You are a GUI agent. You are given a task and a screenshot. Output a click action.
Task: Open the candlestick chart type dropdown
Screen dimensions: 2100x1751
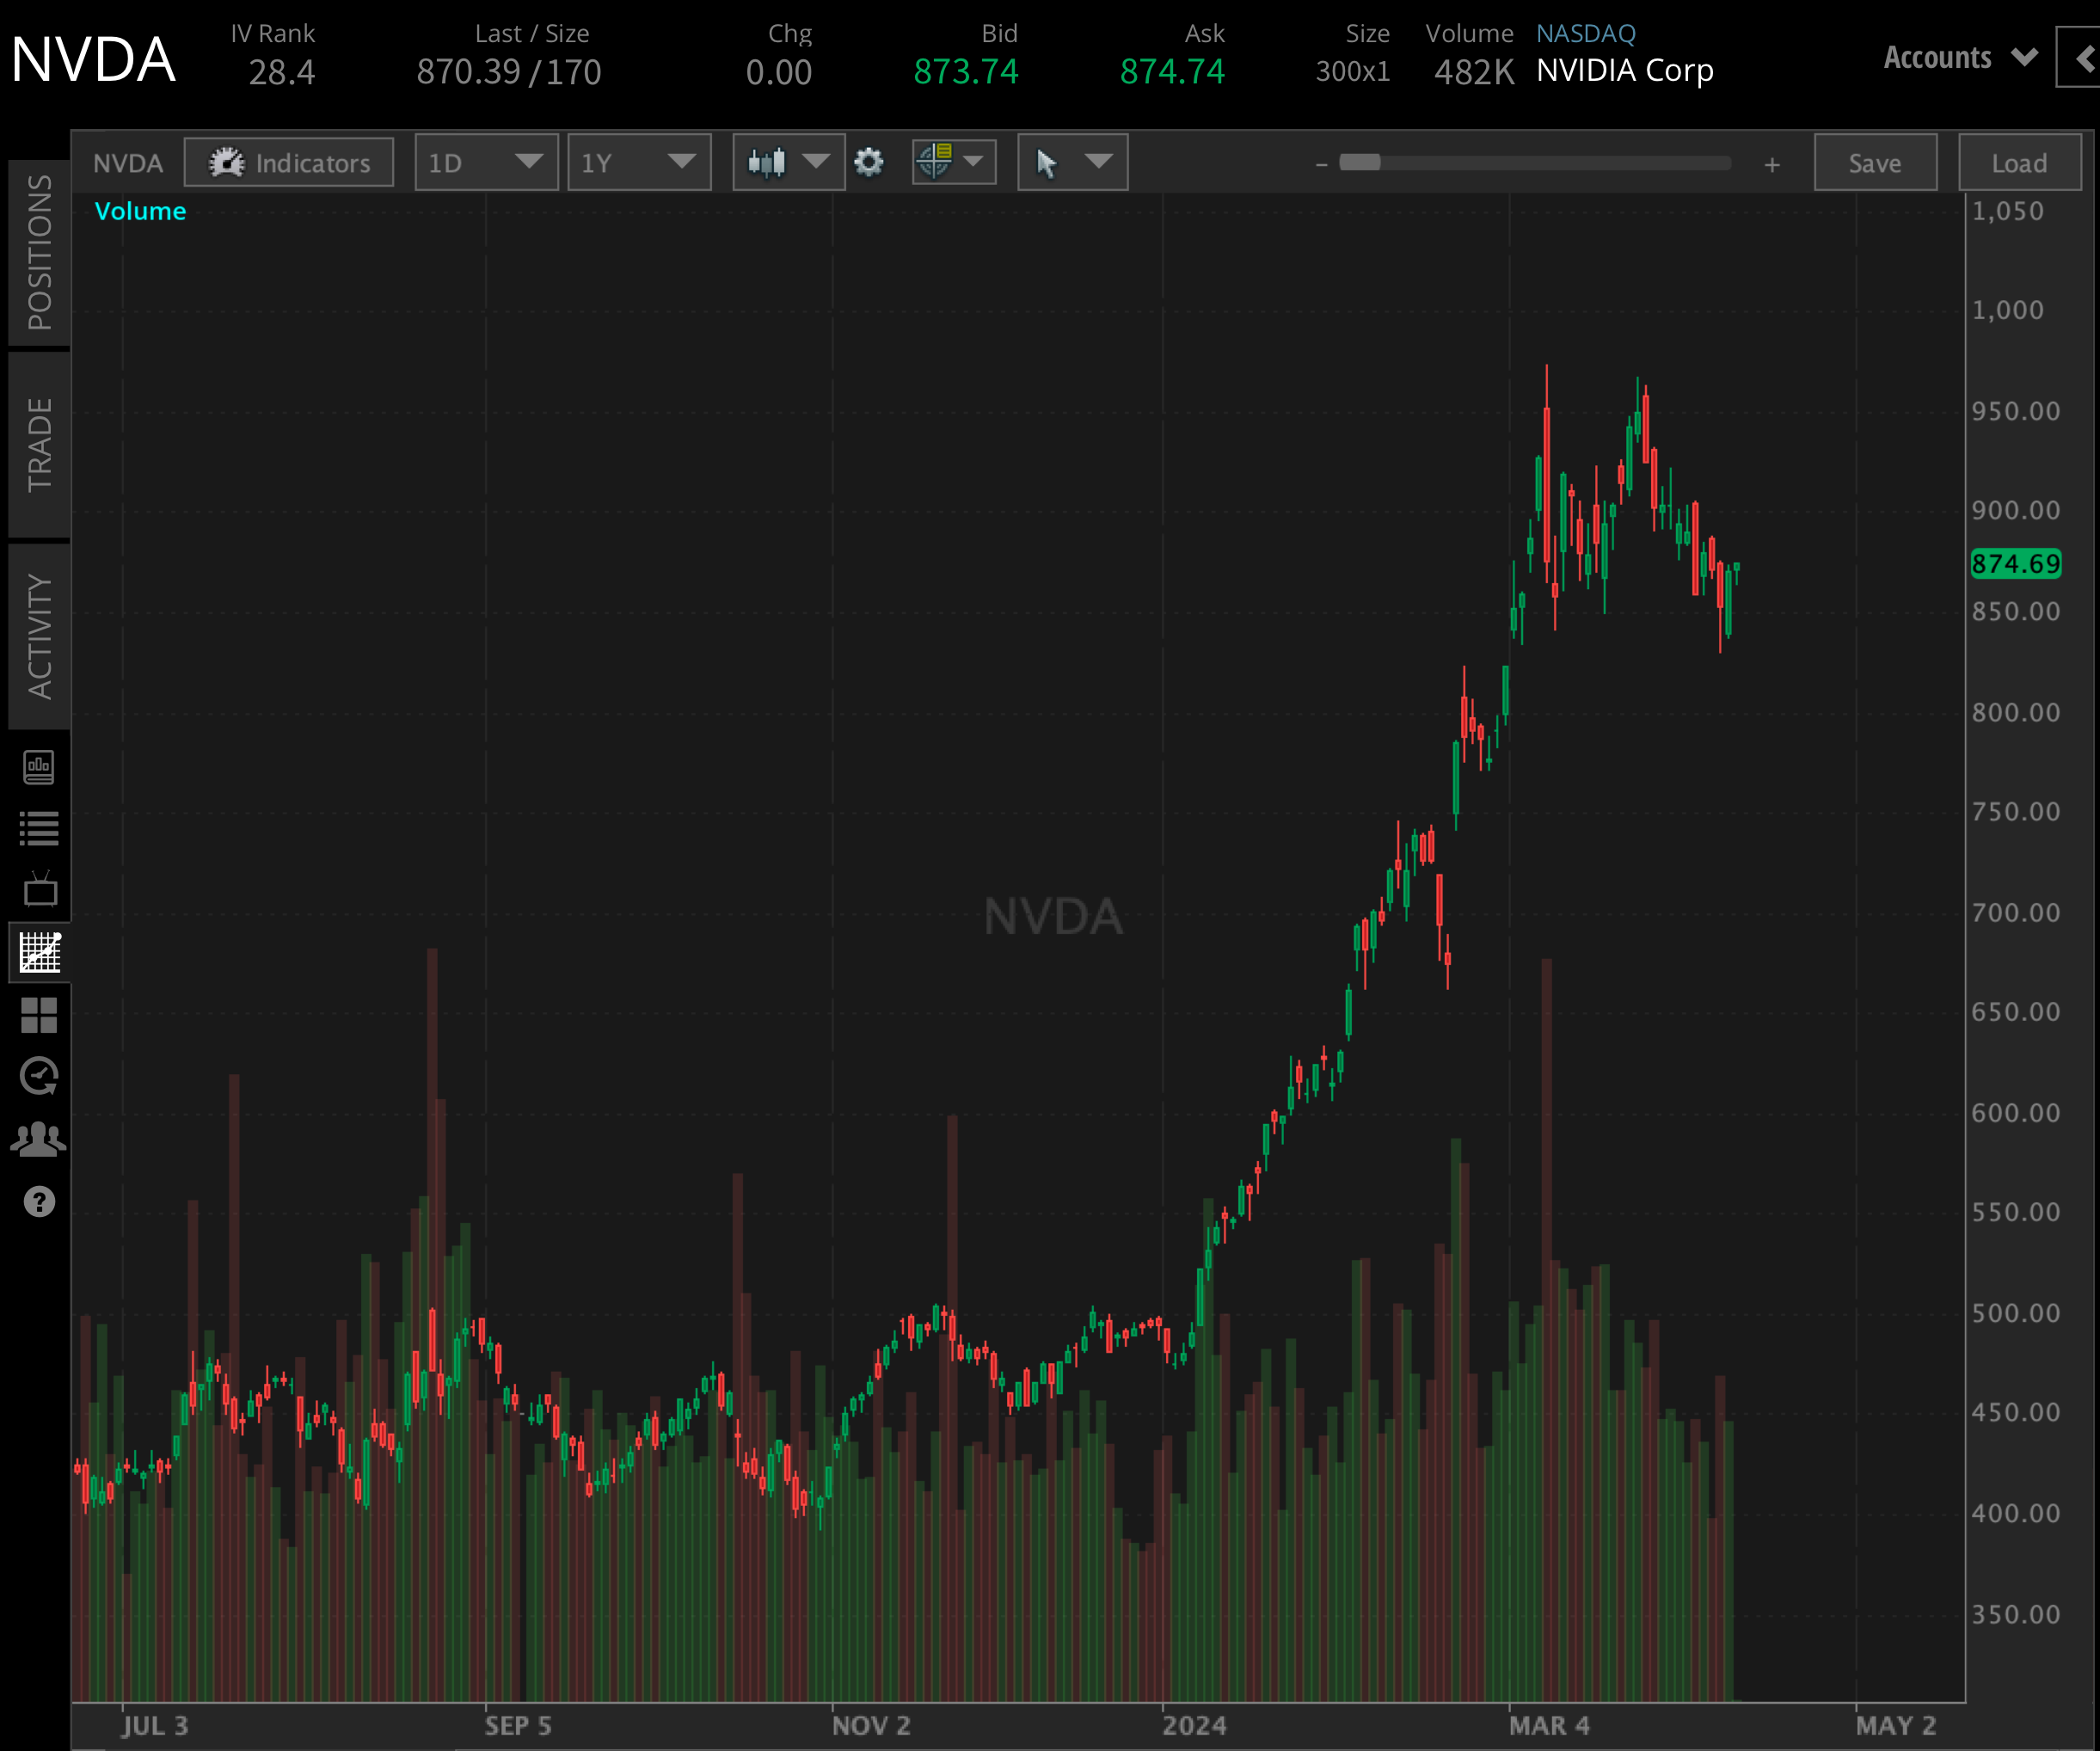(788, 162)
